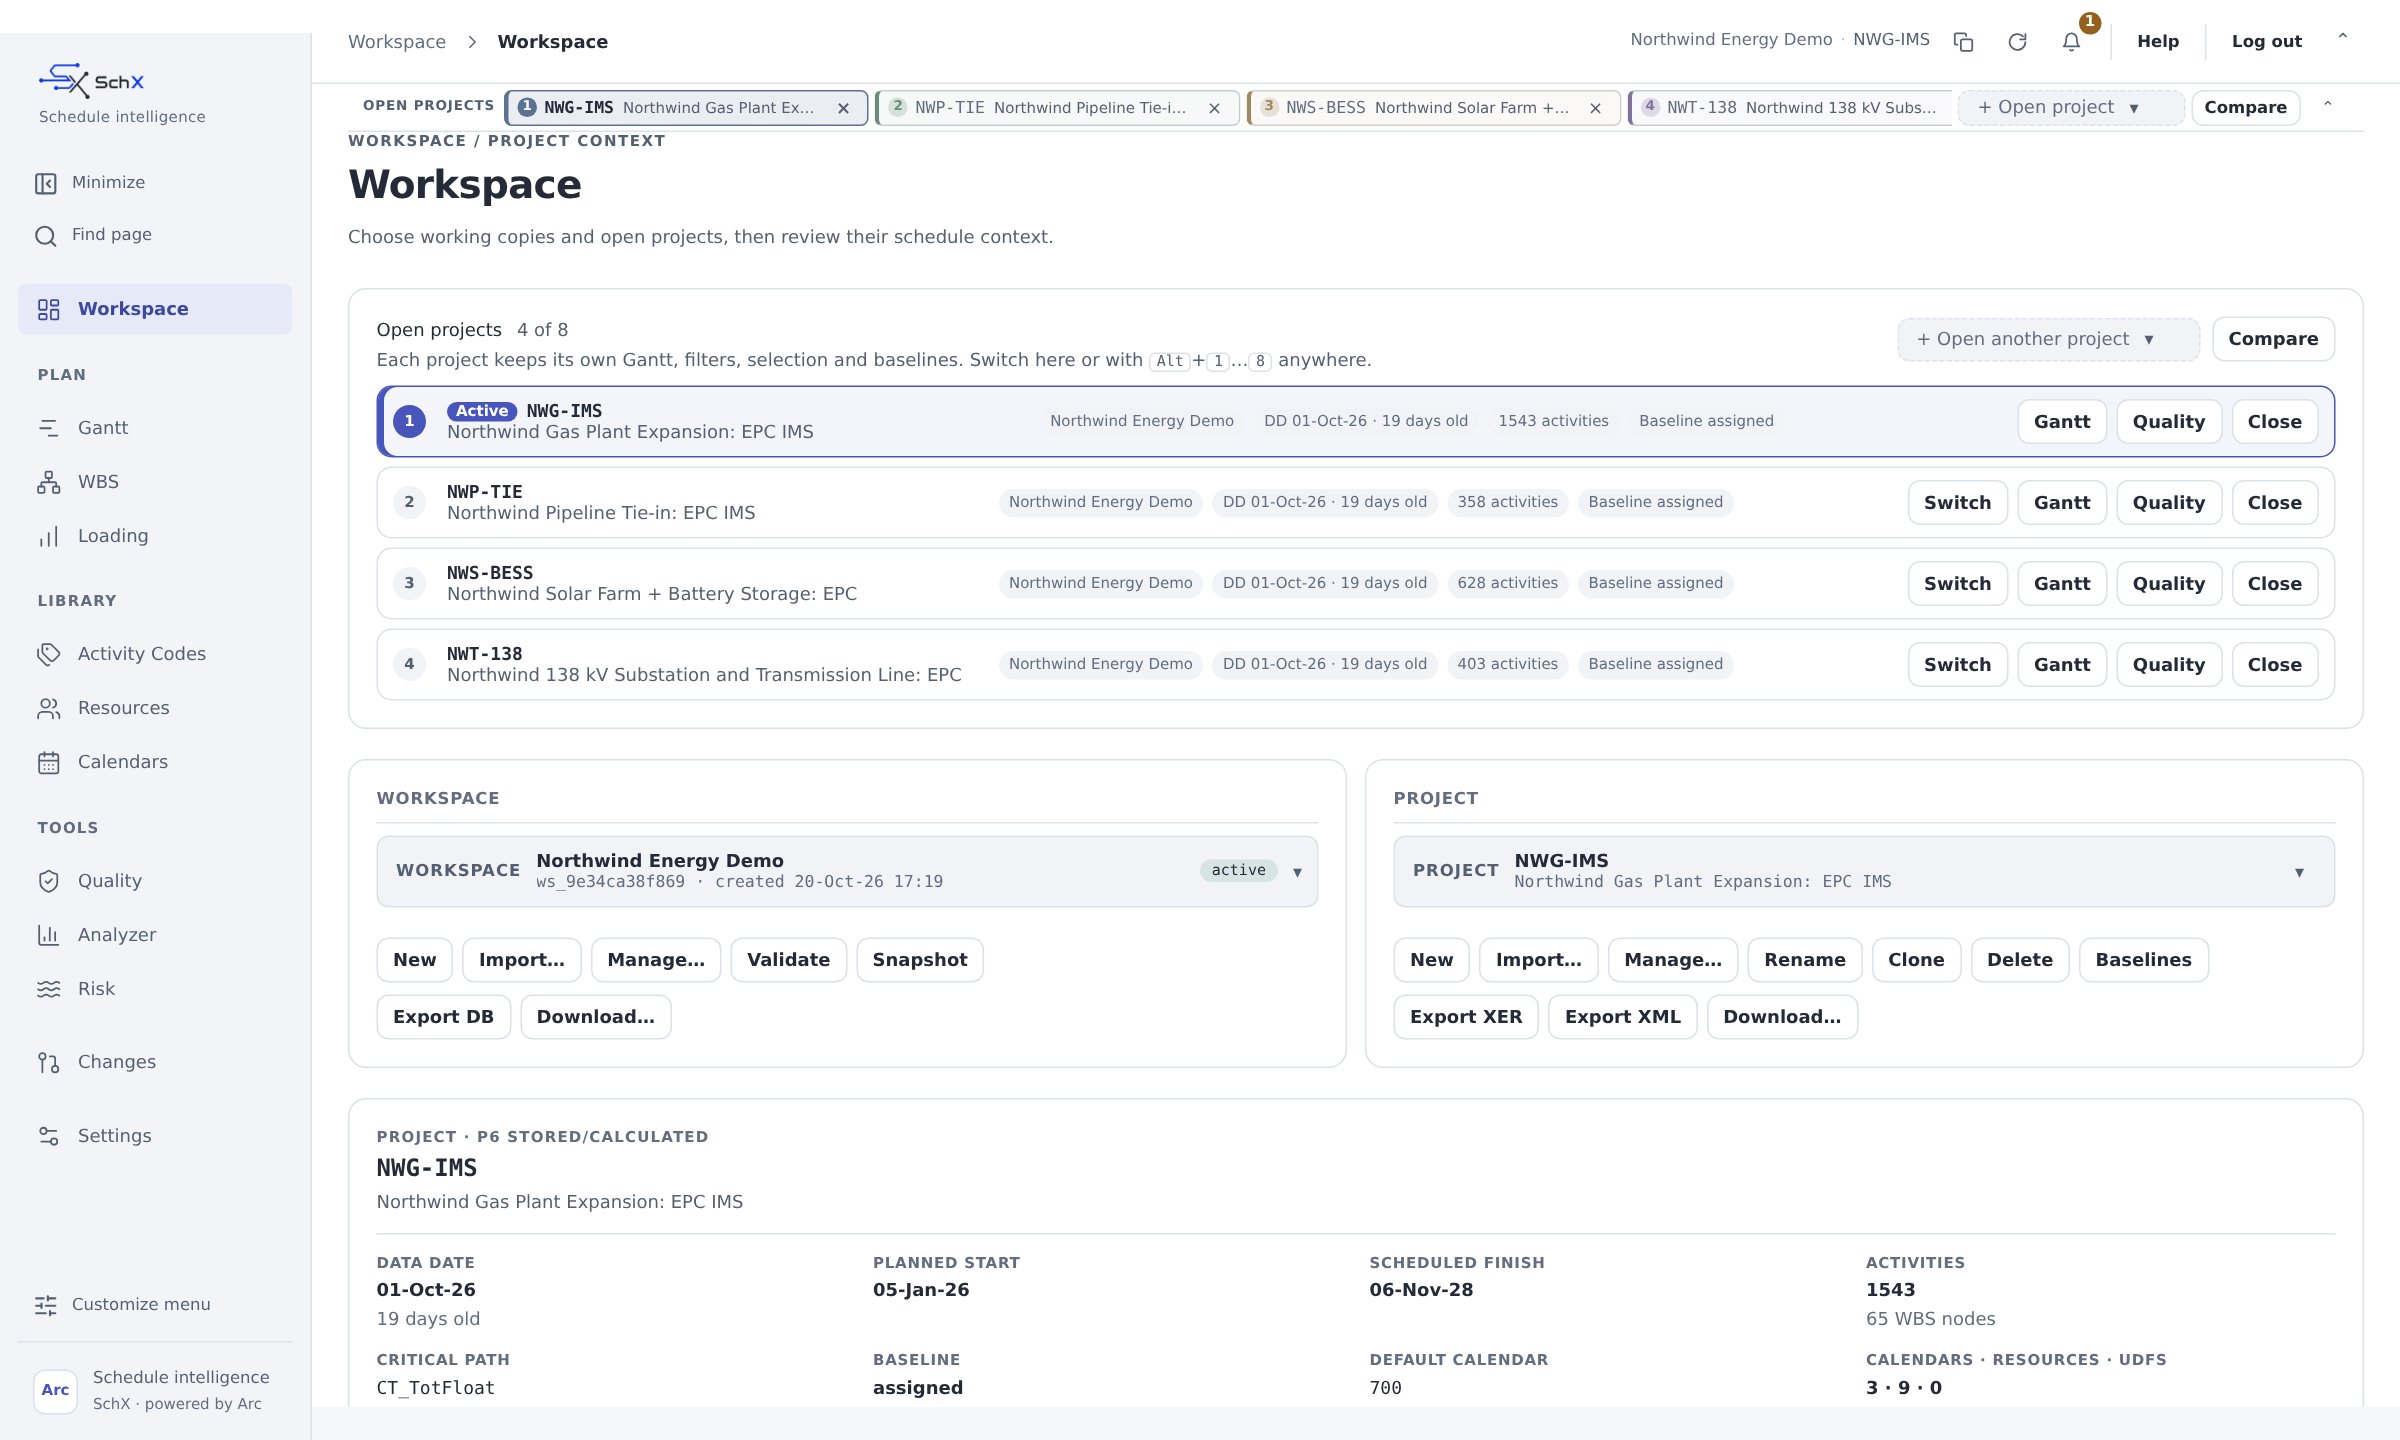
Task: Click the number 2 badge on NWP-TIE row
Action: tap(409, 502)
